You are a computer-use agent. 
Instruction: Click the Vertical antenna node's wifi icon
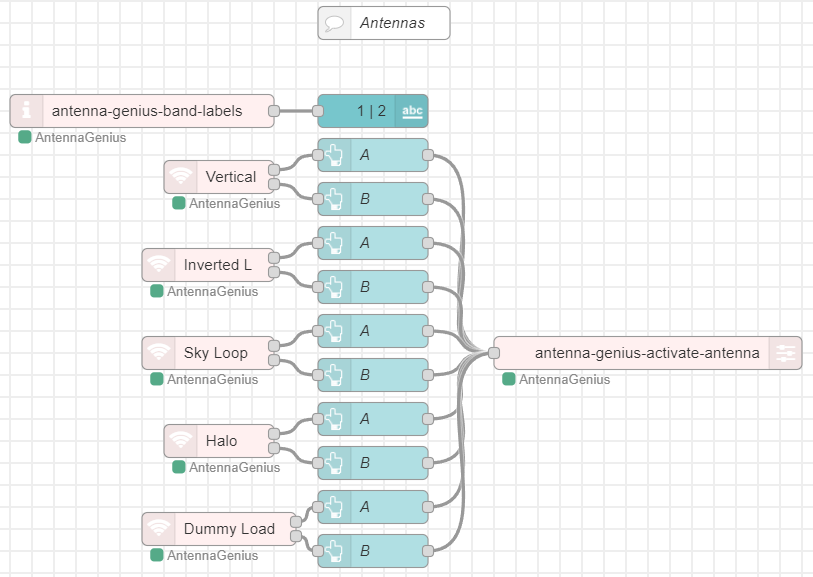(x=180, y=177)
